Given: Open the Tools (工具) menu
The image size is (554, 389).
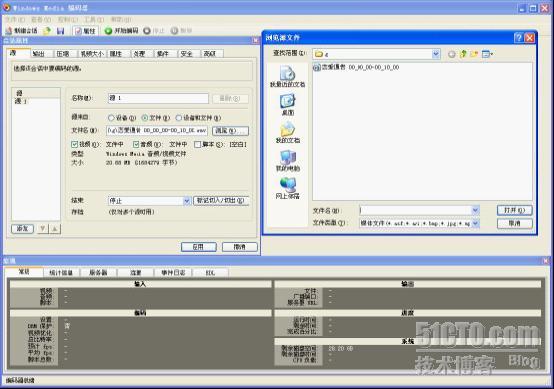Looking at the screenshot, I should click(x=94, y=19).
